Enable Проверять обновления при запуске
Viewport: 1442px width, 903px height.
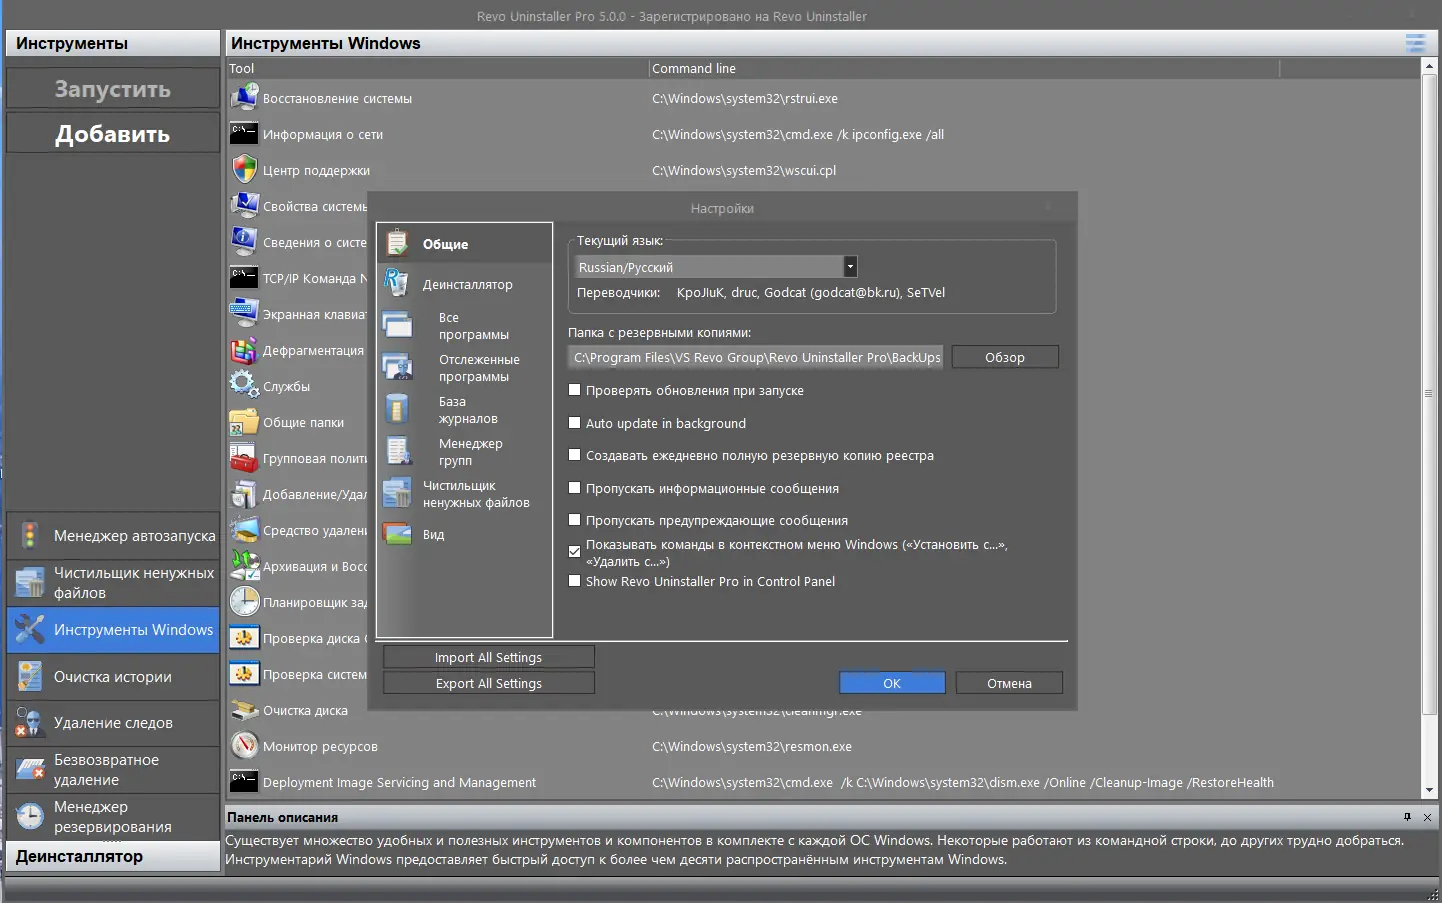[x=574, y=390]
